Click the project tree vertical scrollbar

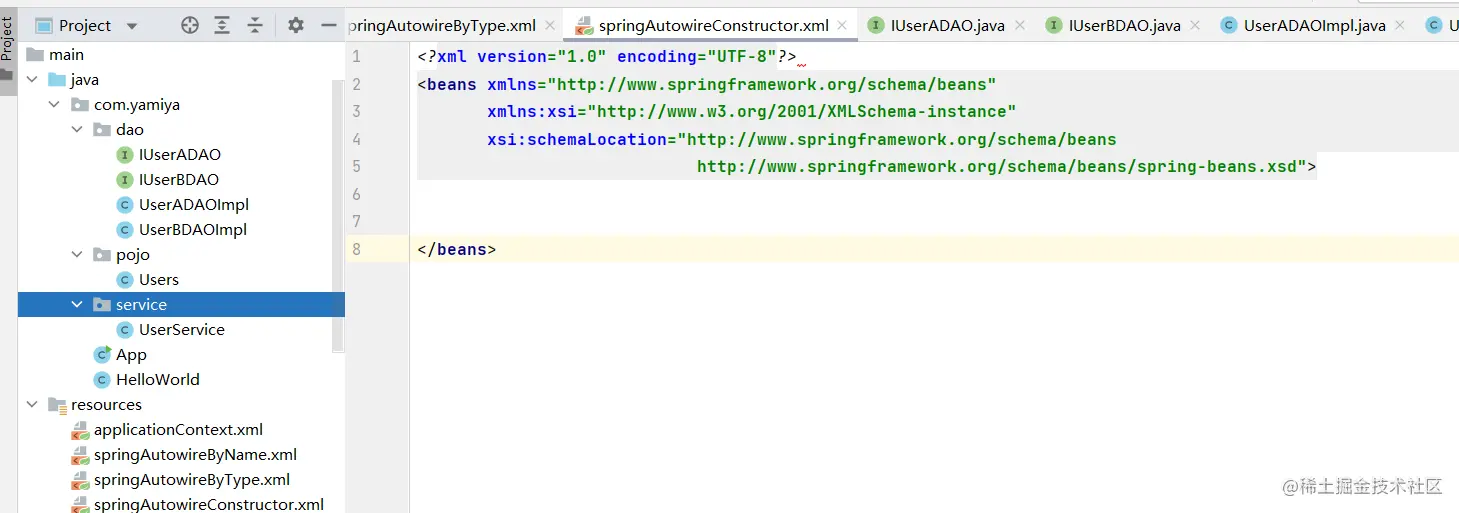pos(338,215)
